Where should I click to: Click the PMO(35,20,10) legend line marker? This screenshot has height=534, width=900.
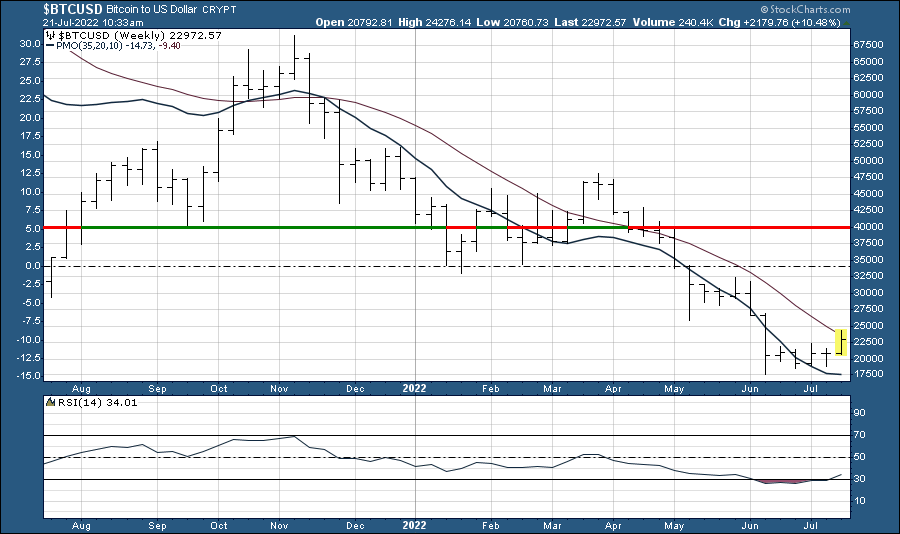click(x=51, y=47)
